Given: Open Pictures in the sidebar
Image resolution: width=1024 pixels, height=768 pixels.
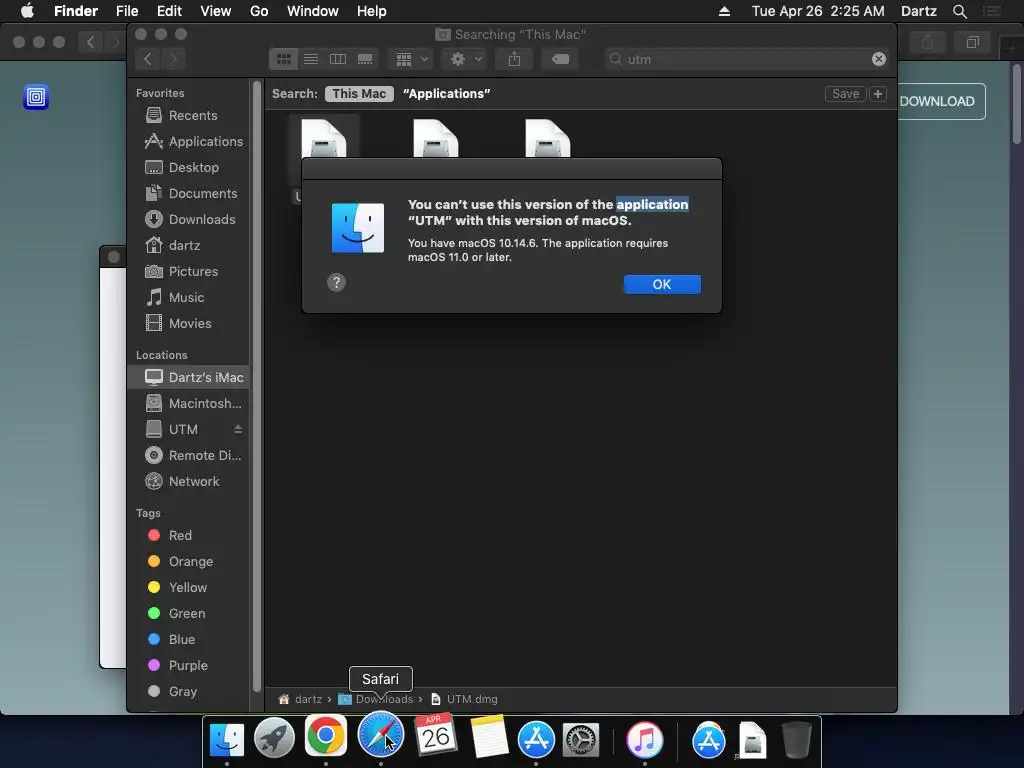Looking at the screenshot, I should (188, 271).
